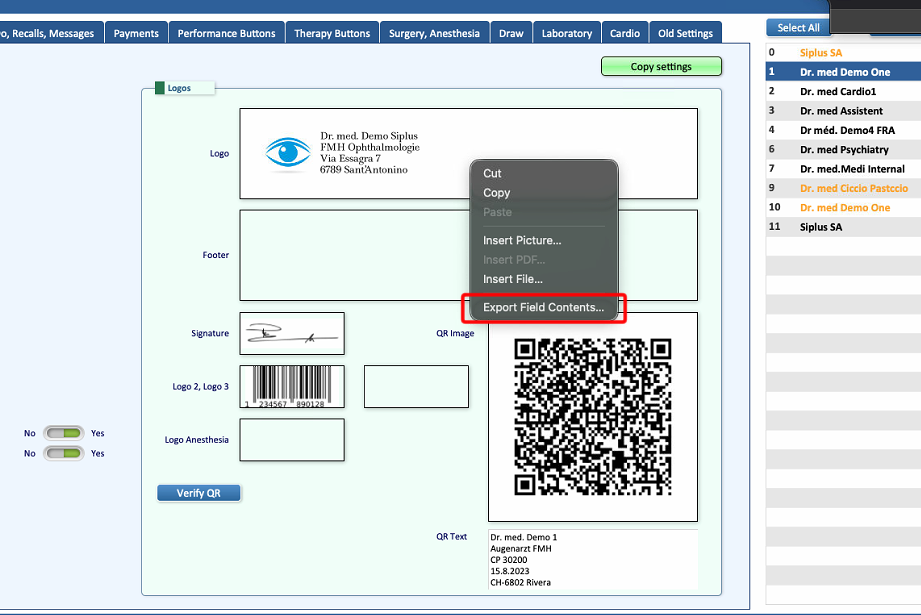Click the Select All button
The height and width of the screenshot is (615, 921).
coord(798,28)
